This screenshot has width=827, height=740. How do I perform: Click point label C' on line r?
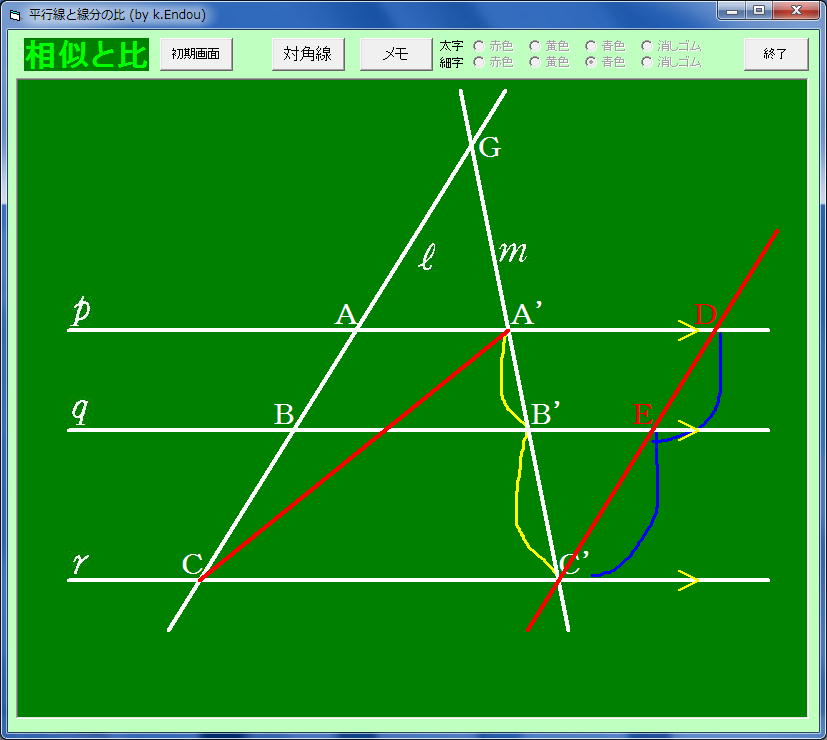tap(574, 563)
